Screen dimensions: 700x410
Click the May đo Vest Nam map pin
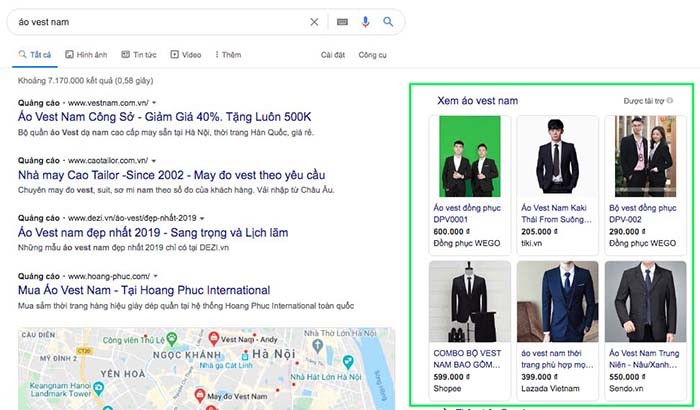[x=200, y=395]
